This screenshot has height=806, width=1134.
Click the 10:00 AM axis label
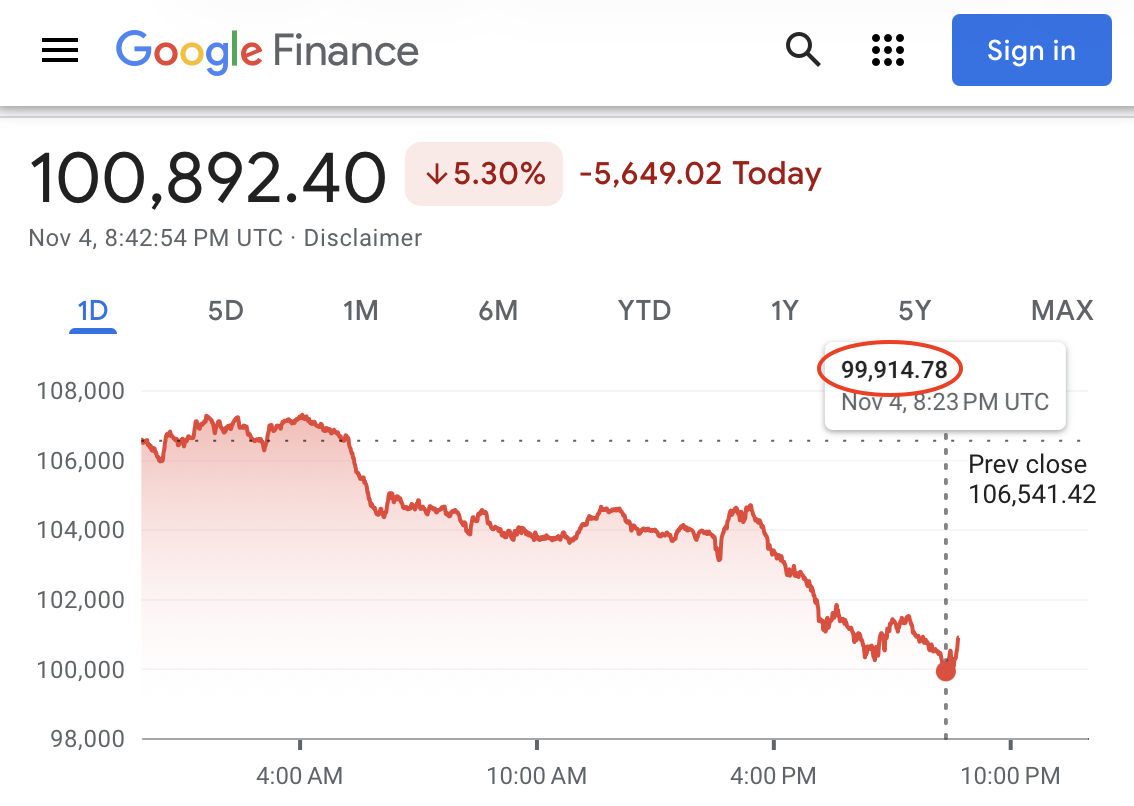tap(537, 775)
